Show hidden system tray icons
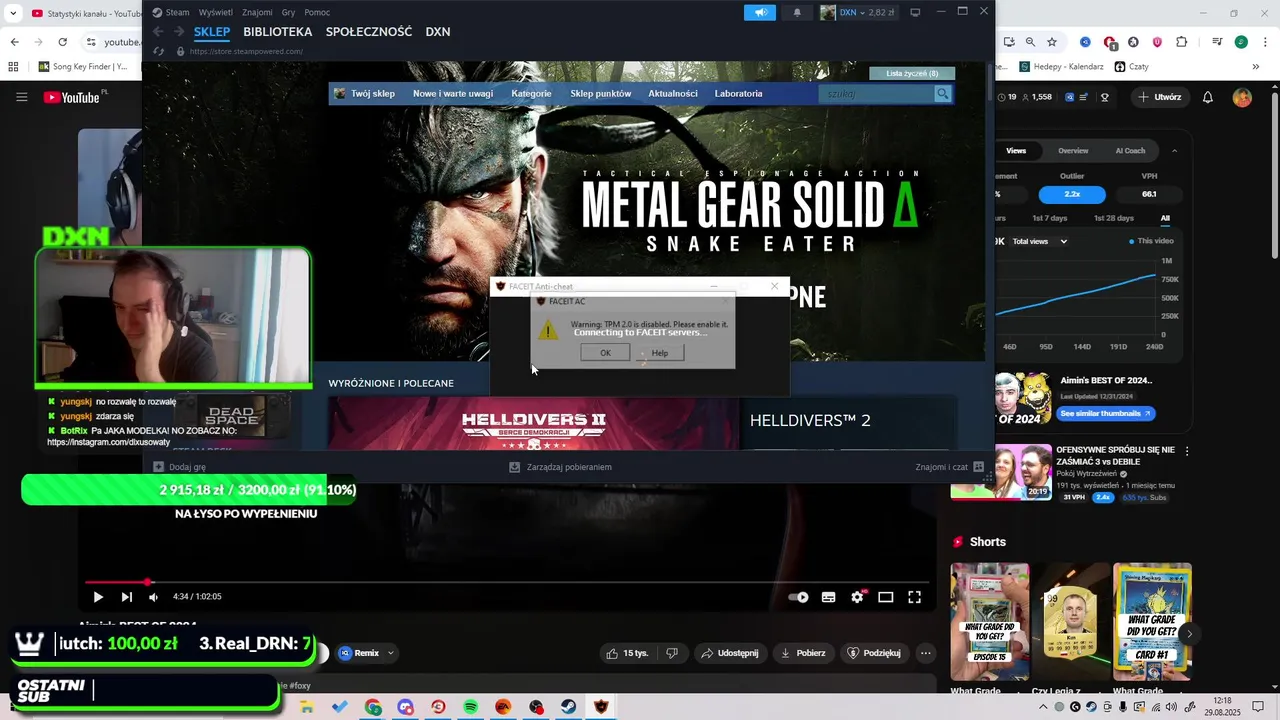This screenshot has height=720, width=1280. pos(1043,707)
